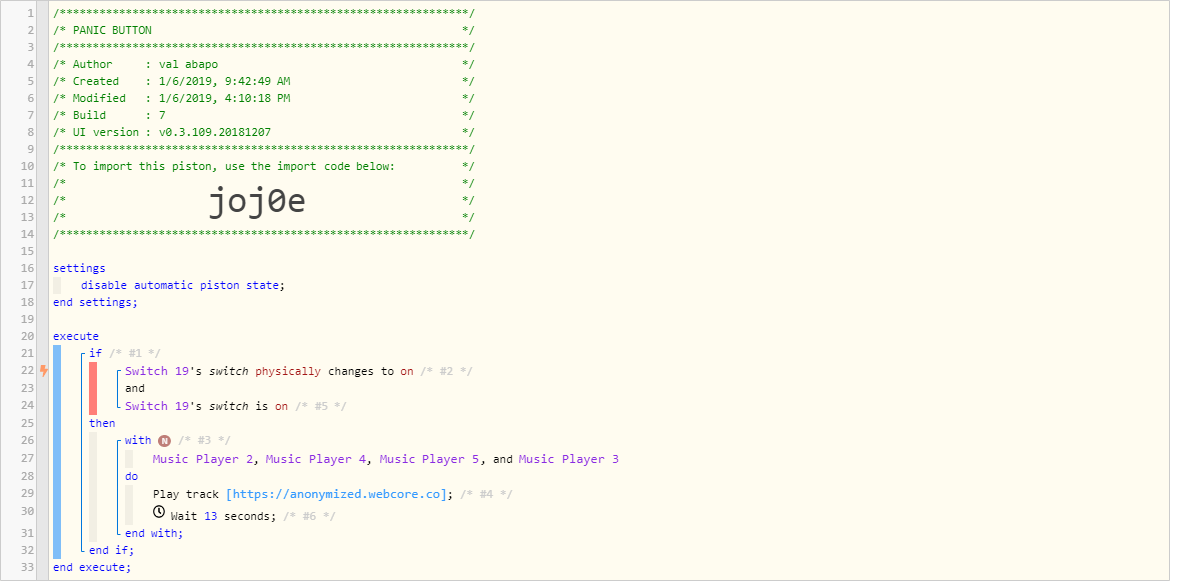The height and width of the screenshot is (588, 1178).
Task: Click the lightning bolt trigger icon on line 22
Action: pyautogui.click(x=44, y=370)
